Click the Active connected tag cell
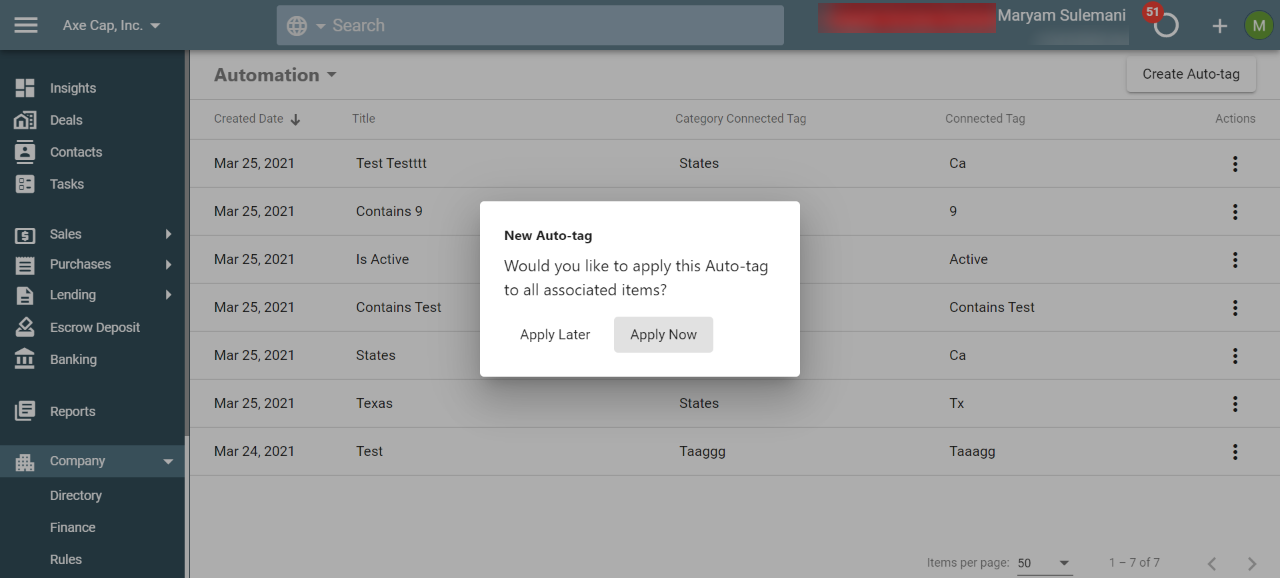1280x578 pixels. (x=968, y=259)
